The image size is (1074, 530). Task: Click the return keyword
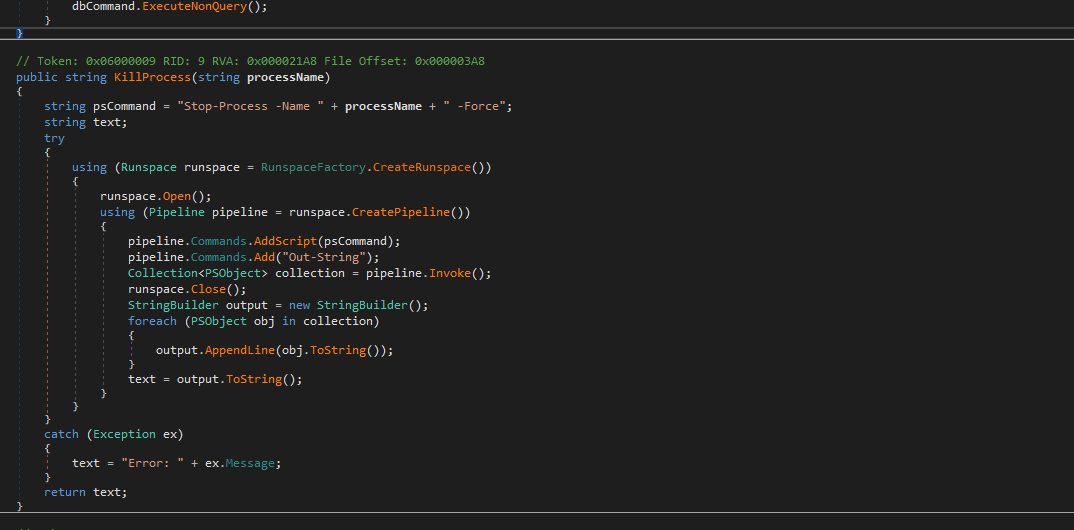coord(65,492)
